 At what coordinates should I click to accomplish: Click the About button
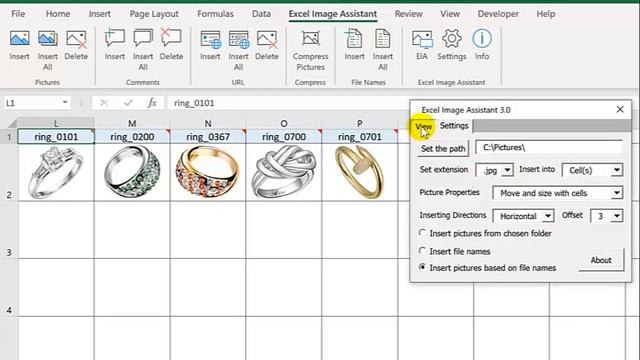(601, 260)
